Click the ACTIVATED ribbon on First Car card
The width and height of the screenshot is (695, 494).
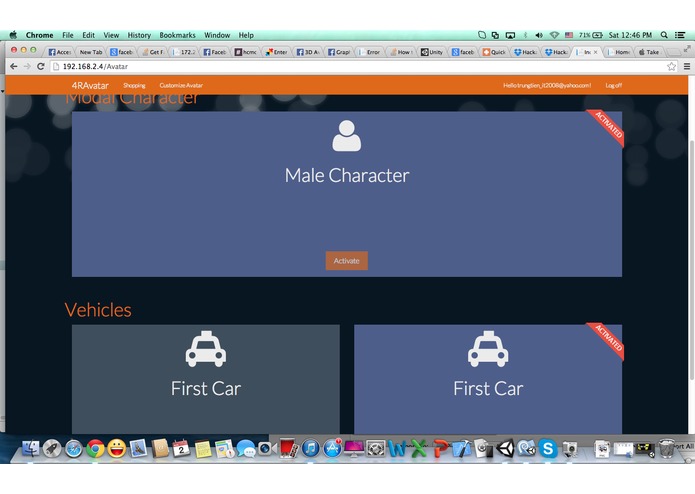tap(607, 340)
